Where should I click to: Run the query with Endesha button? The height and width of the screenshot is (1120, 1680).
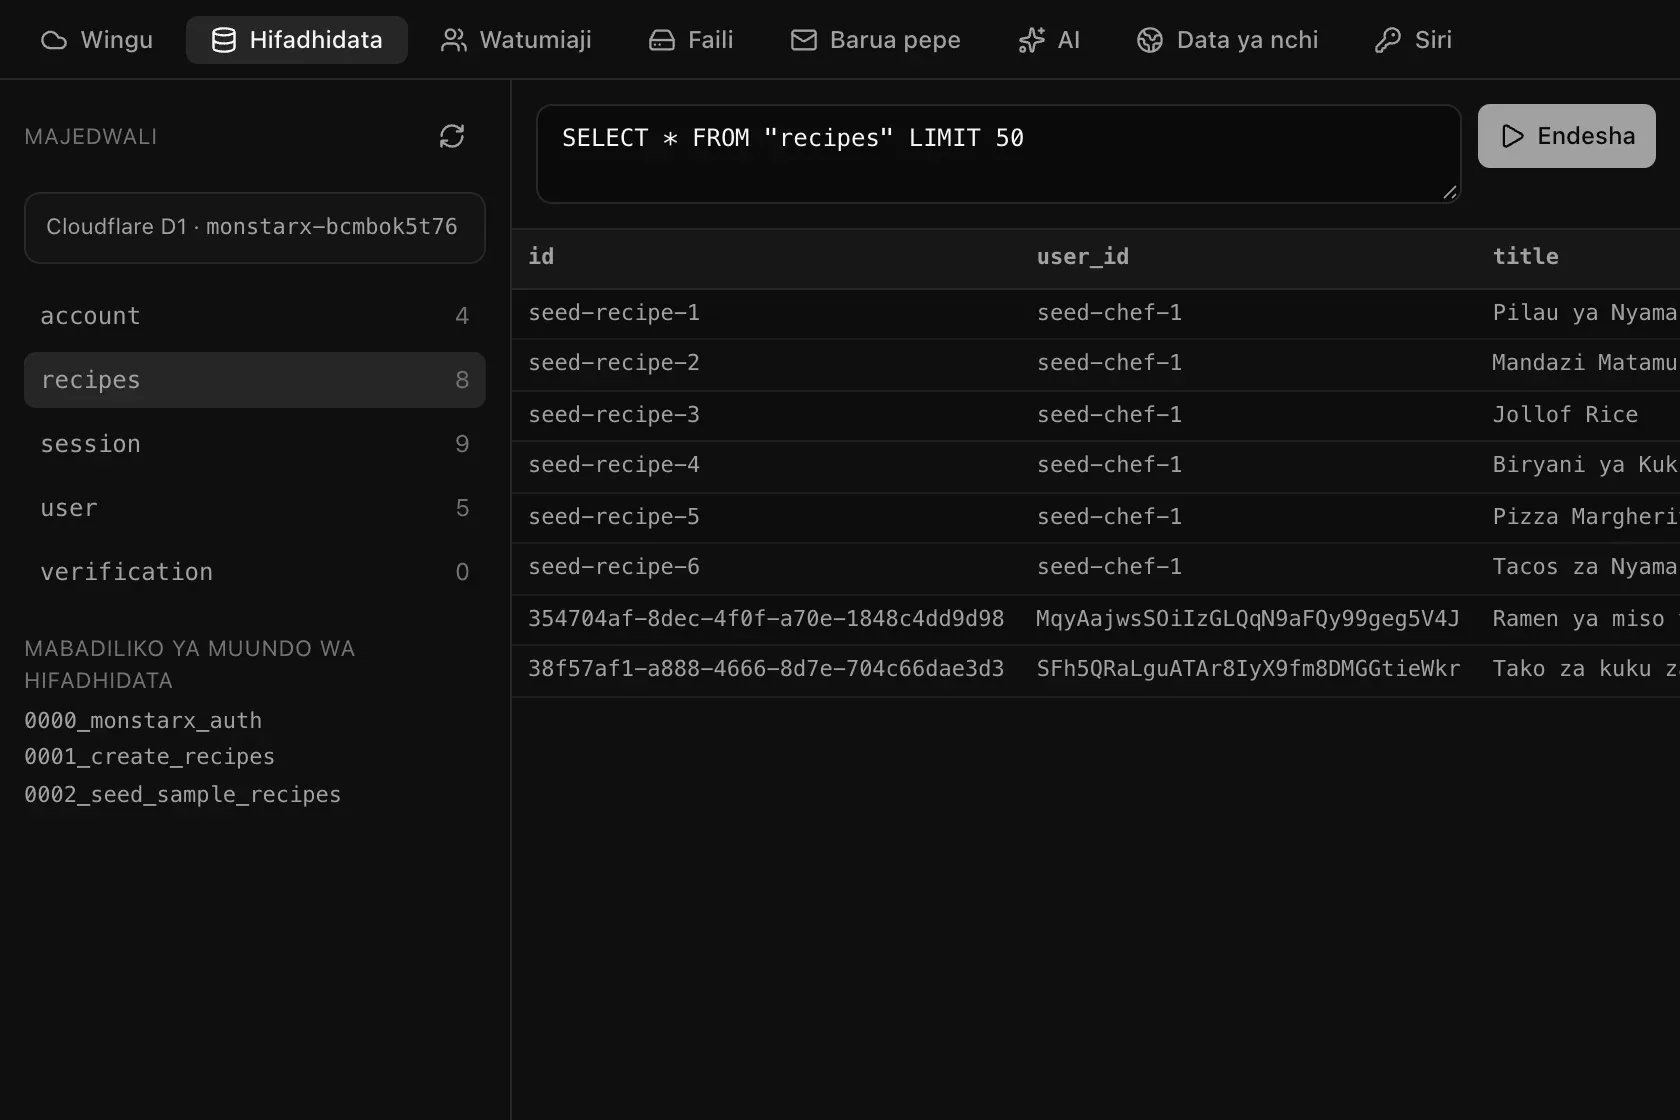coord(1566,136)
